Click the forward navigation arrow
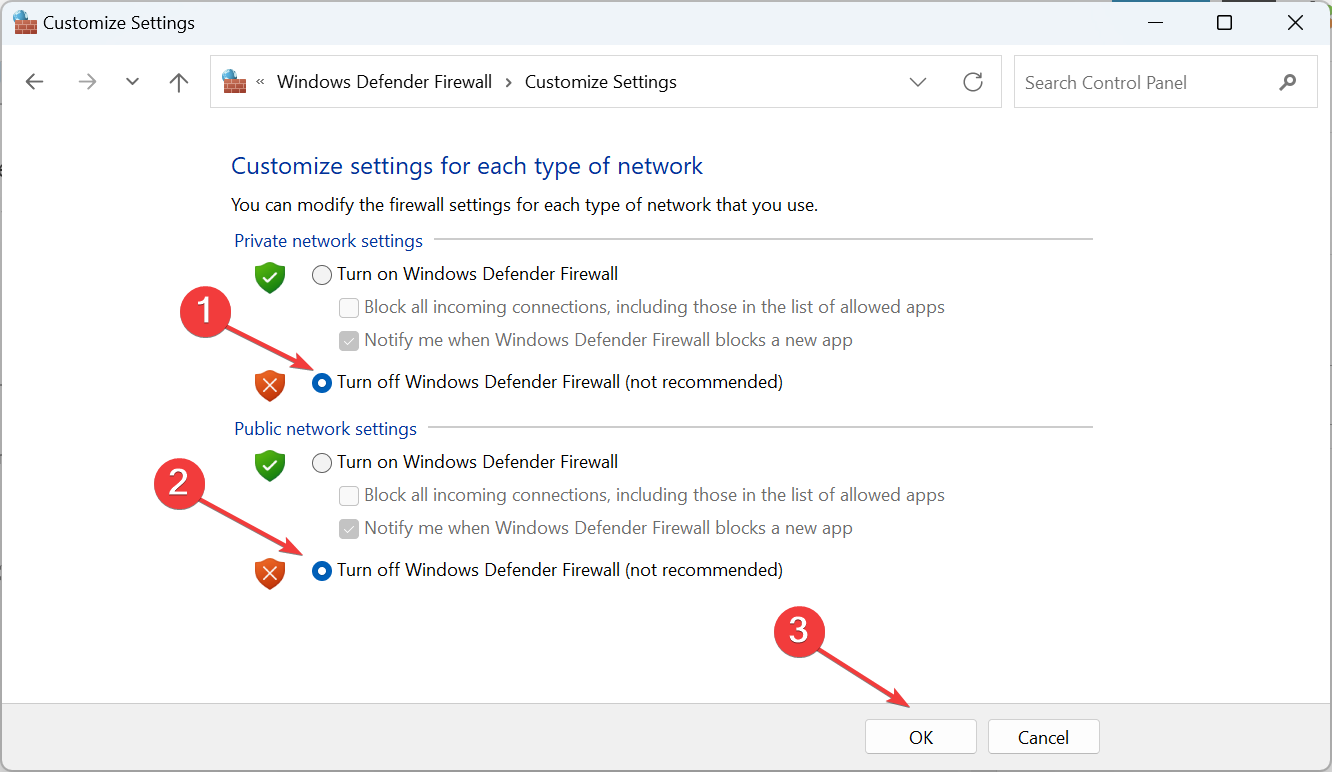This screenshot has width=1332, height=772. (87, 82)
